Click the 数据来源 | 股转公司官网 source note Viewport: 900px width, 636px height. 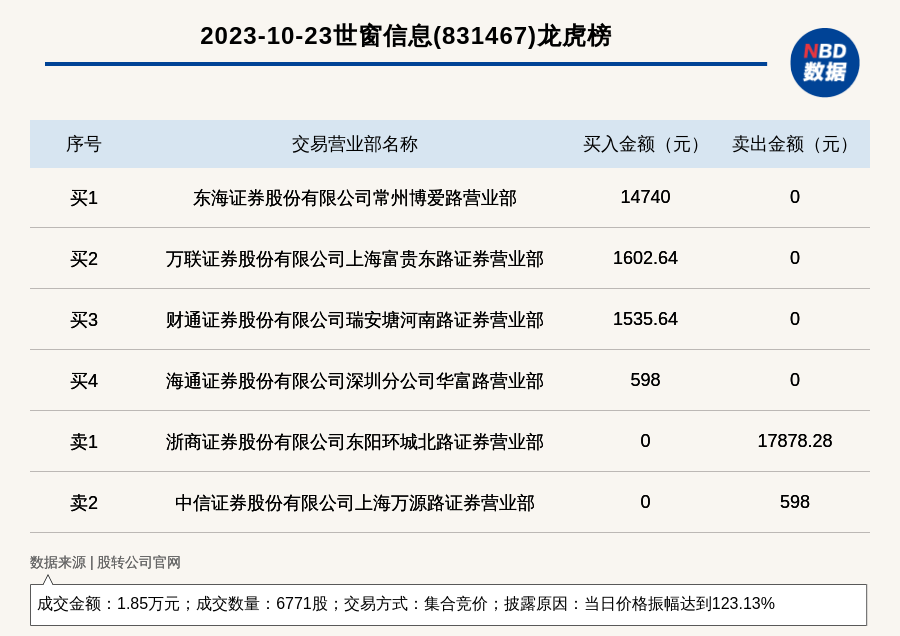tap(105, 563)
